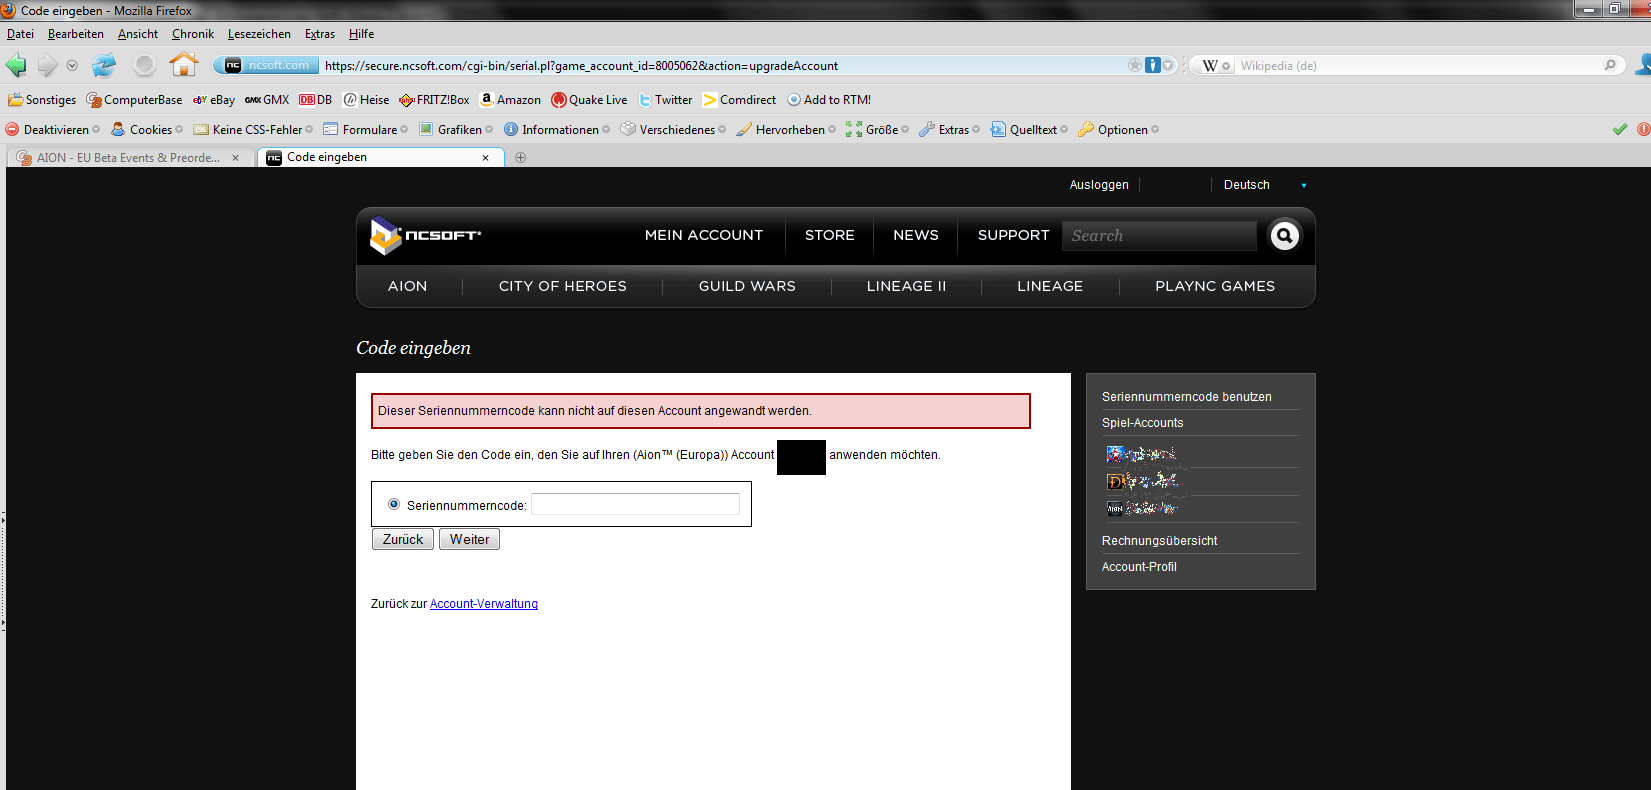This screenshot has height=790, width=1651.
Task: Open the eBay bookmark
Action: [214, 100]
